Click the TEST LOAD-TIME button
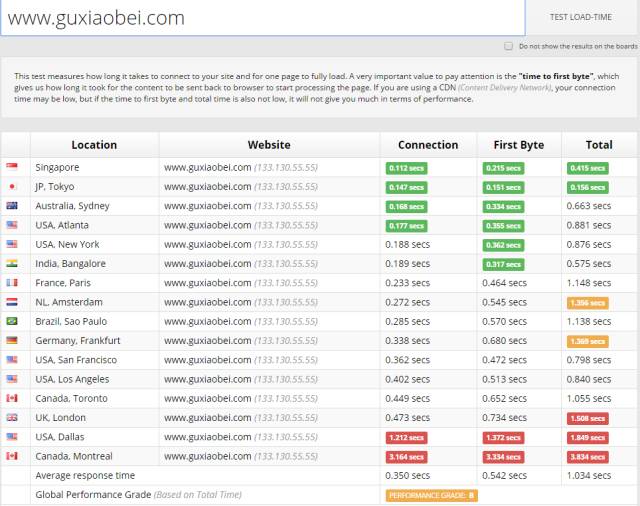 [580, 17]
